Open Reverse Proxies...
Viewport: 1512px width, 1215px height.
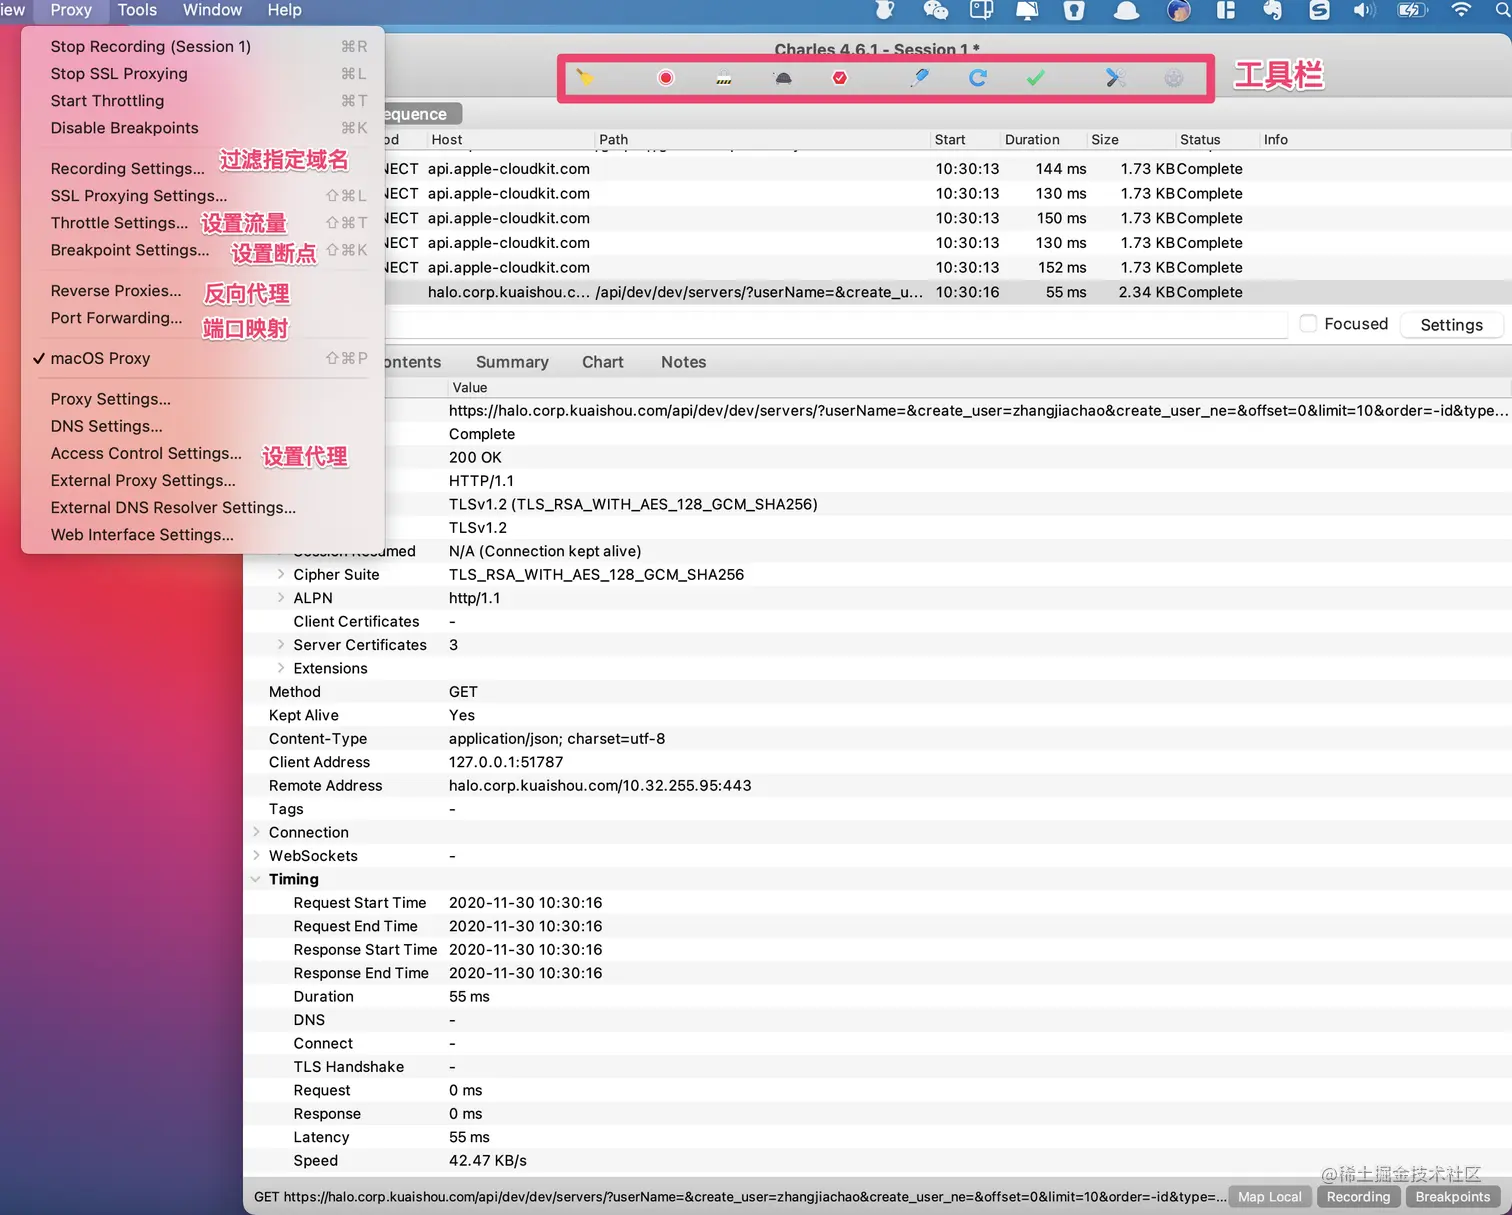[203, 290]
